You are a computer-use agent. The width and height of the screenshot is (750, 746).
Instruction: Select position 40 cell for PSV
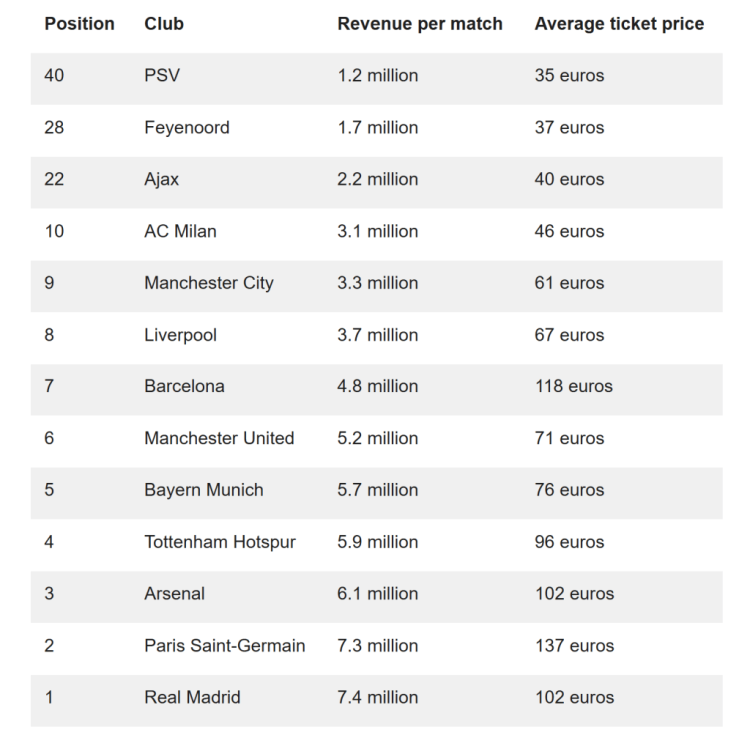54,75
